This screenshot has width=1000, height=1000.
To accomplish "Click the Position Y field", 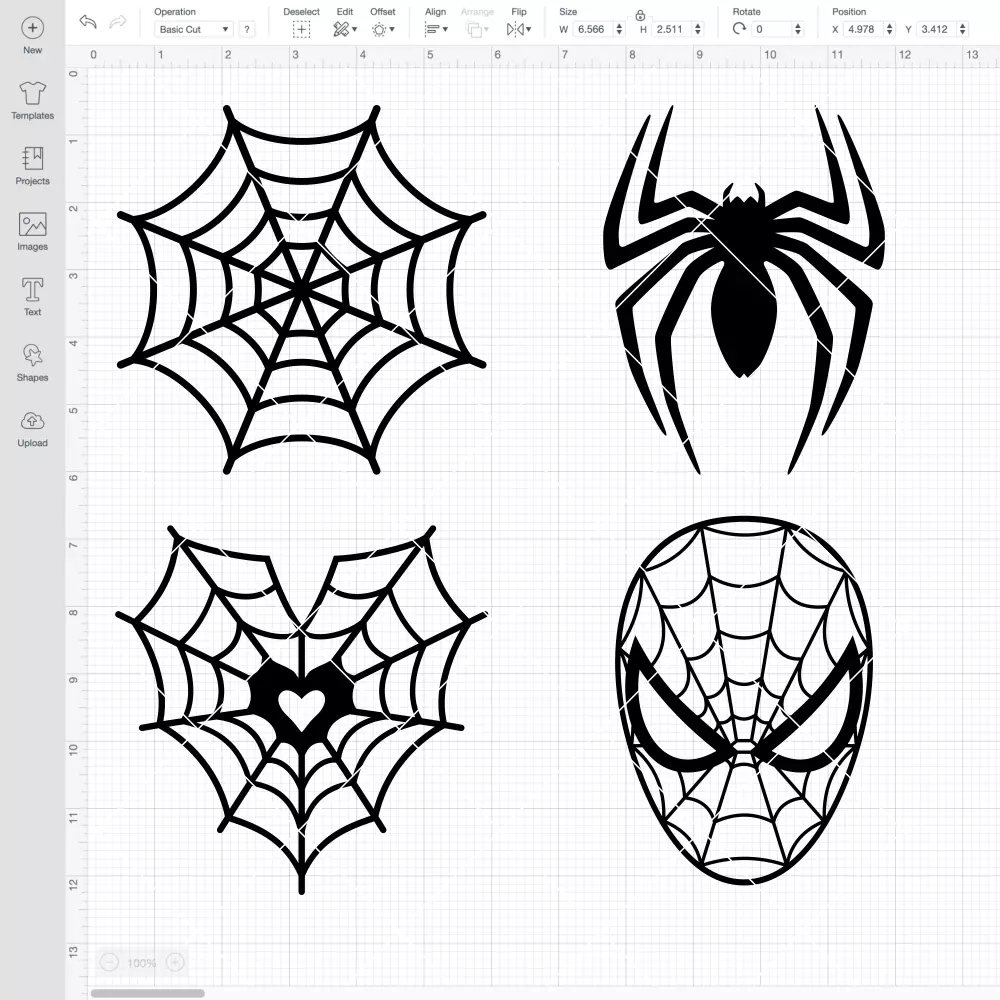I will coord(937,29).
